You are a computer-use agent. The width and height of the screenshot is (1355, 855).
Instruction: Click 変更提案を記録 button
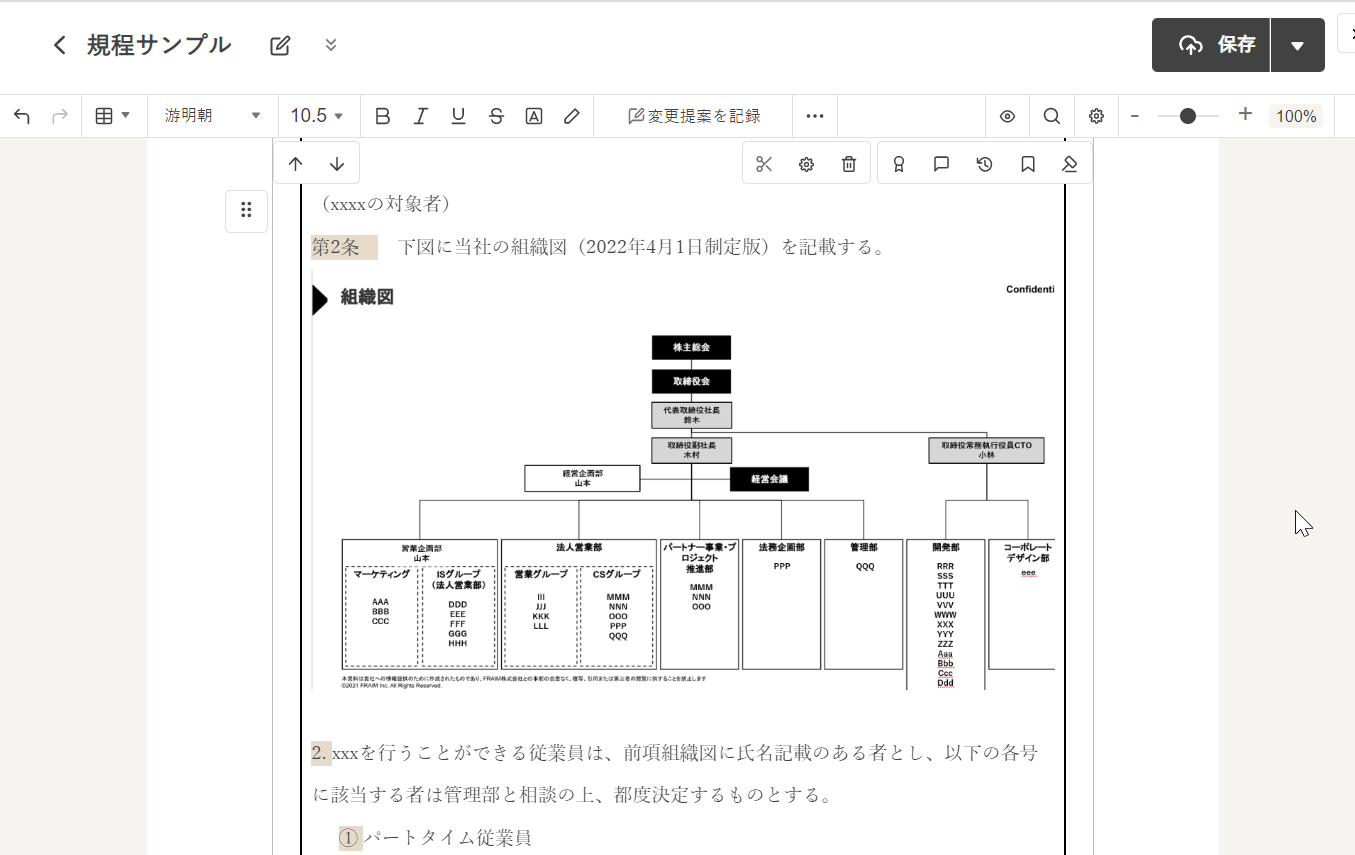(694, 116)
